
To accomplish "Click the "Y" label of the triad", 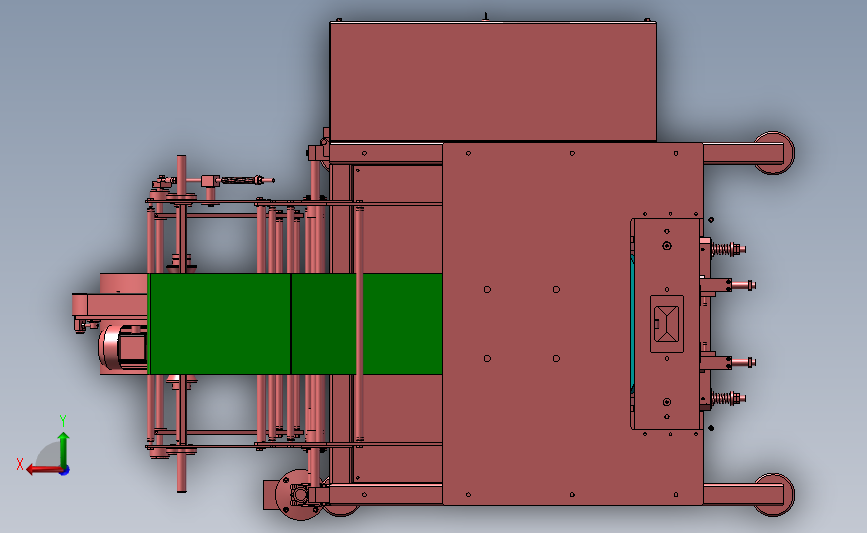I will [x=63, y=421].
